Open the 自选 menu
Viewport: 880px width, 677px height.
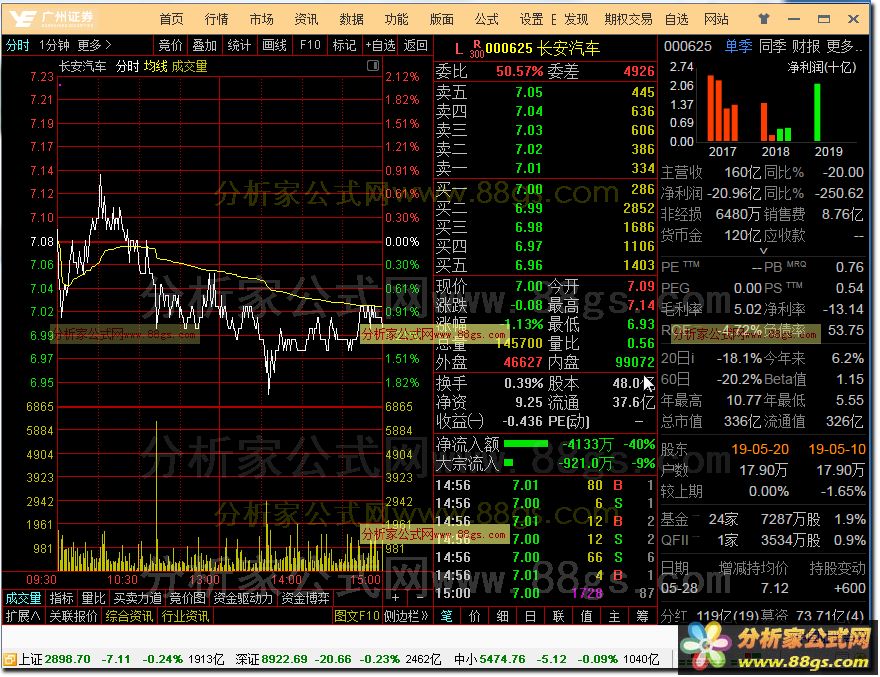(676, 19)
